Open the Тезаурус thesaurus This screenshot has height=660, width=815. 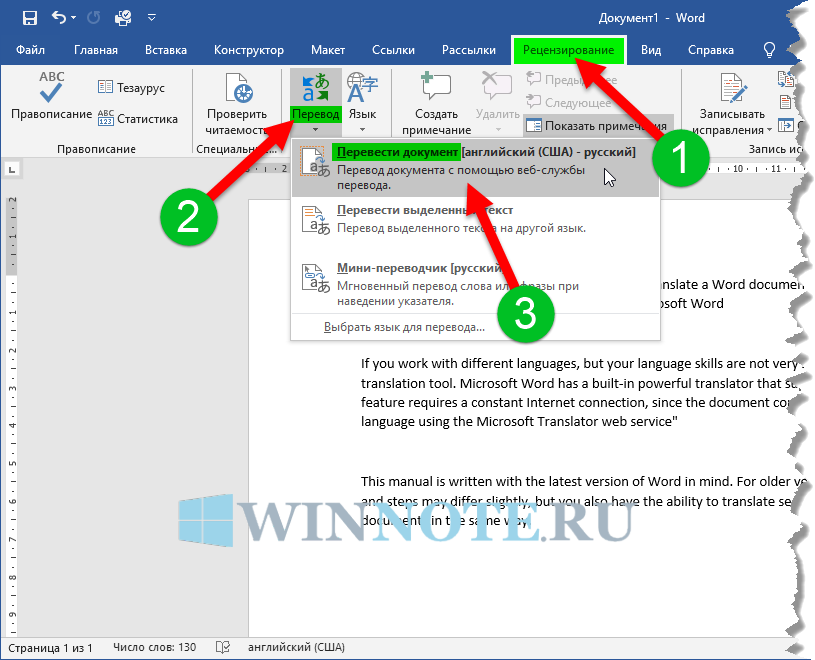131,88
